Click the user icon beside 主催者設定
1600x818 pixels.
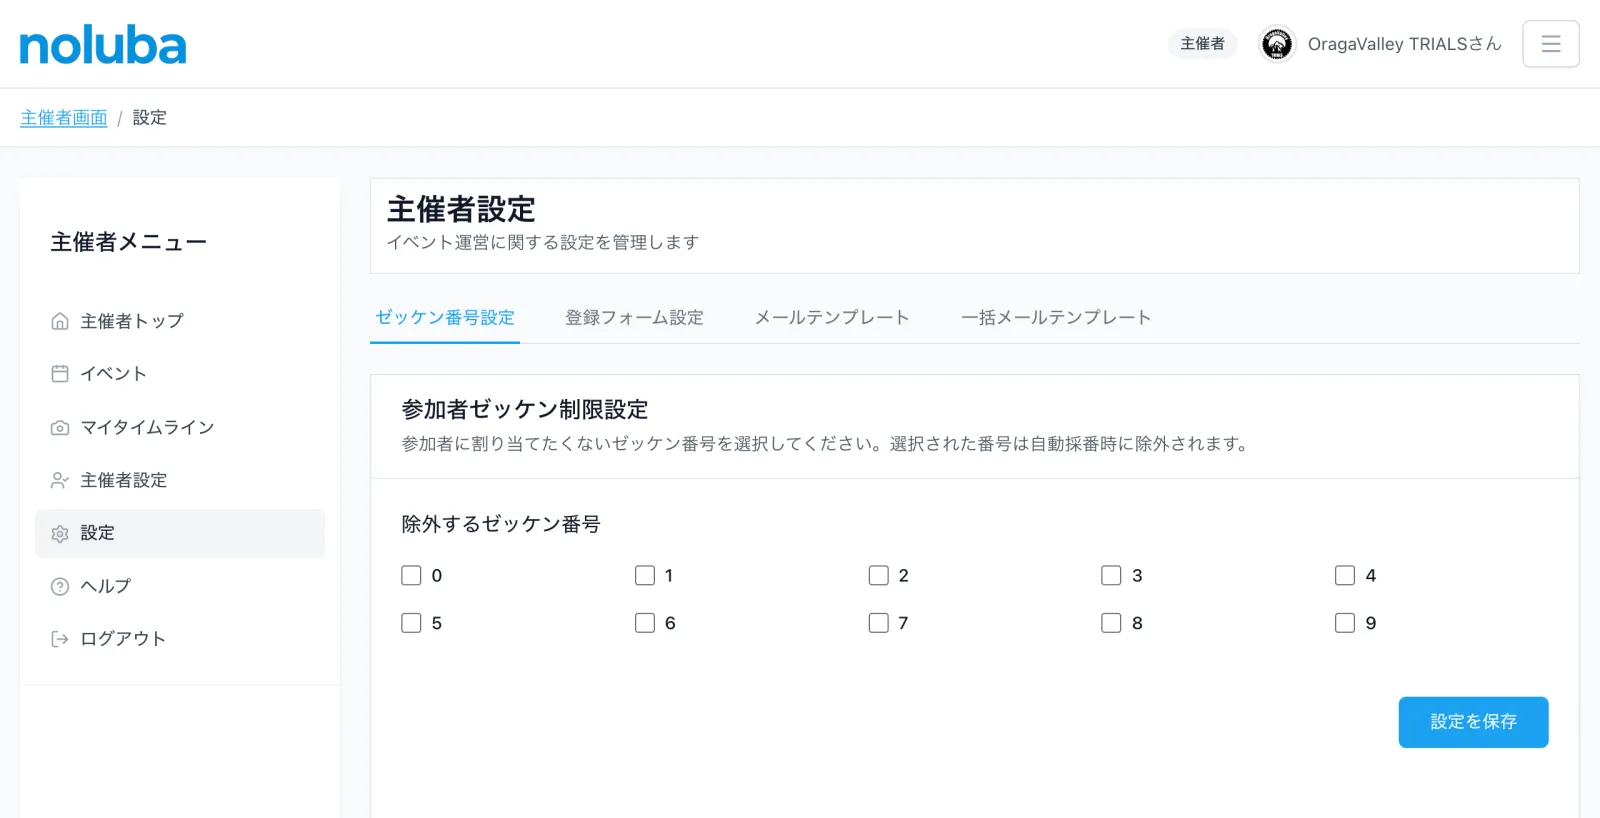(60, 481)
